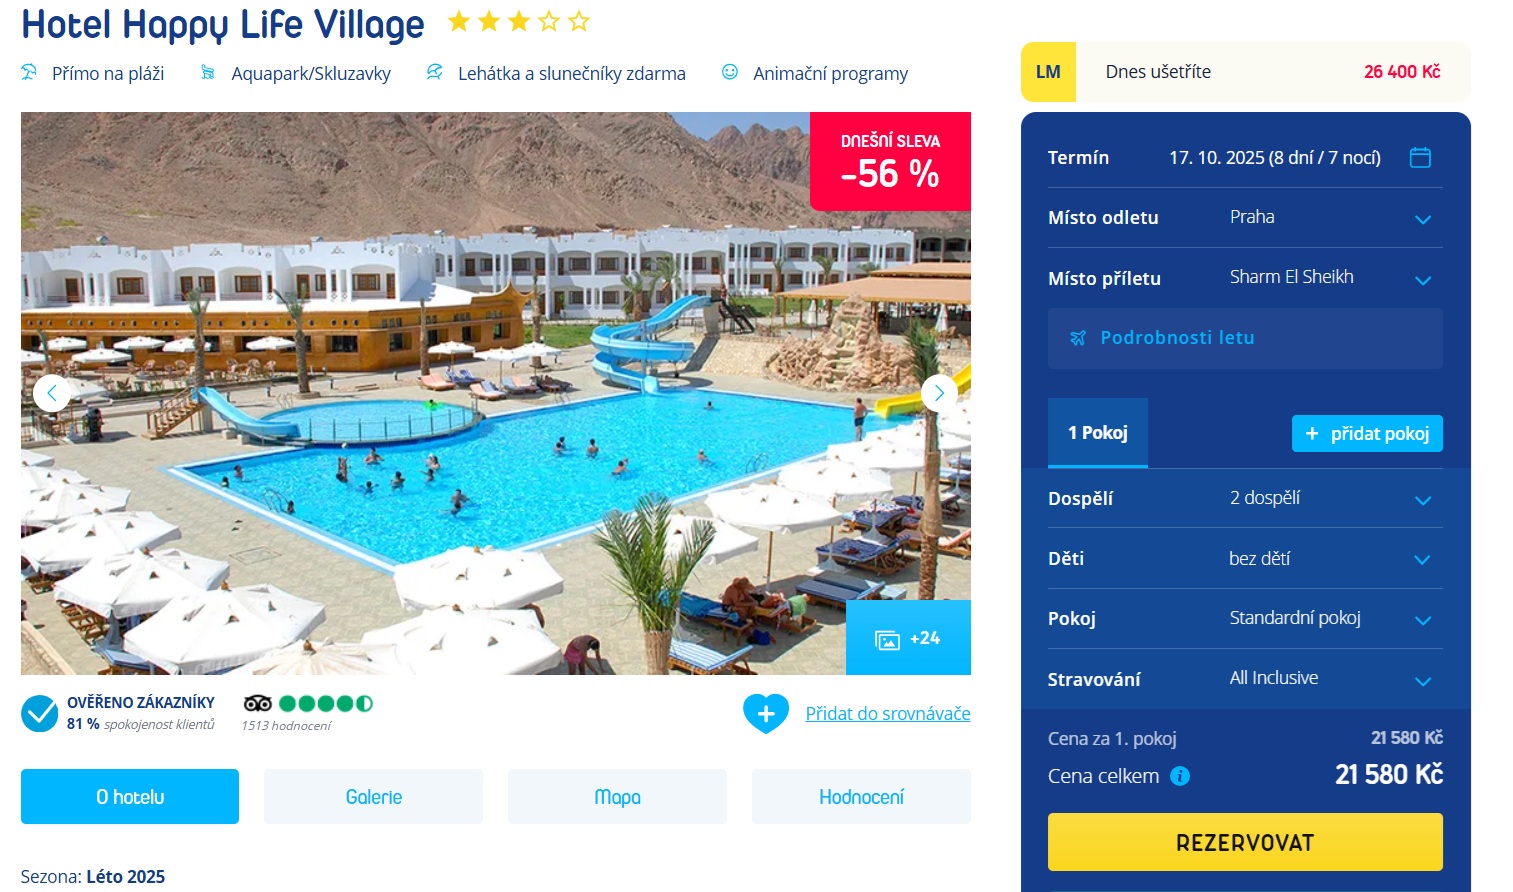
Task: Click the heart plus compare icon
Action: click(x=766, y=713)
